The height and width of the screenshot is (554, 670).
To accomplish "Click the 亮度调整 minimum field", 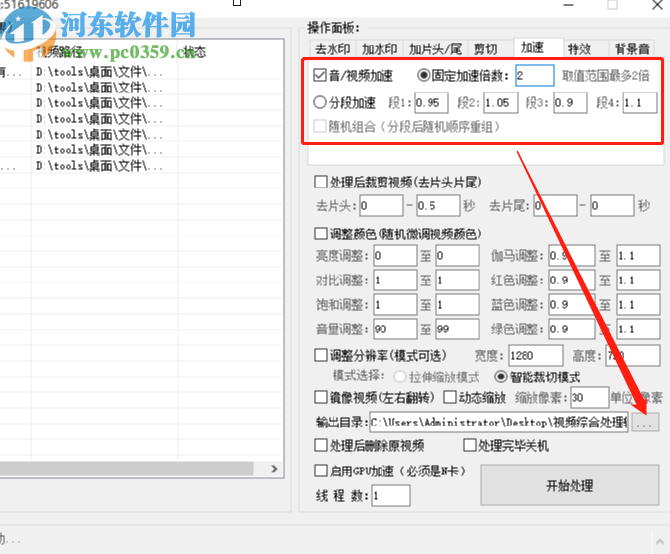I will pos(395,255).
